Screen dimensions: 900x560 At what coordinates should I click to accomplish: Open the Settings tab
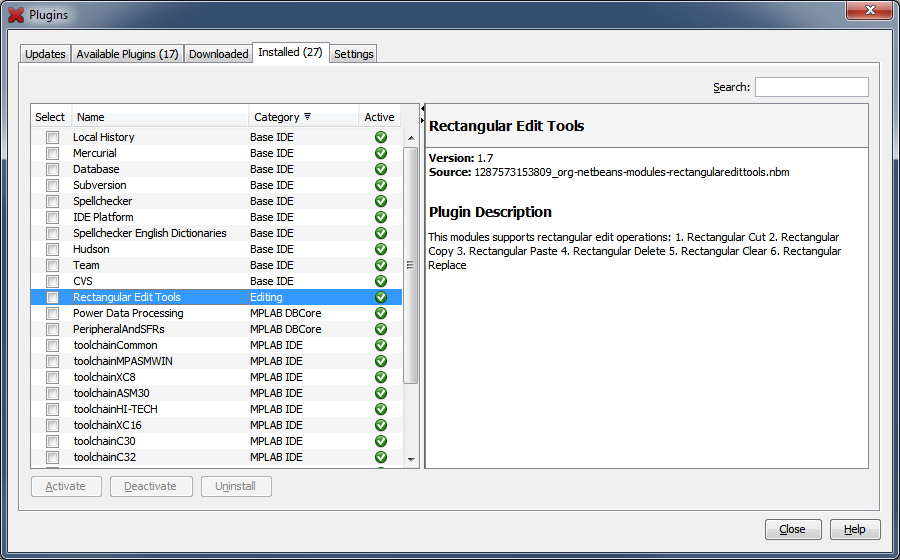click(353, 54)
